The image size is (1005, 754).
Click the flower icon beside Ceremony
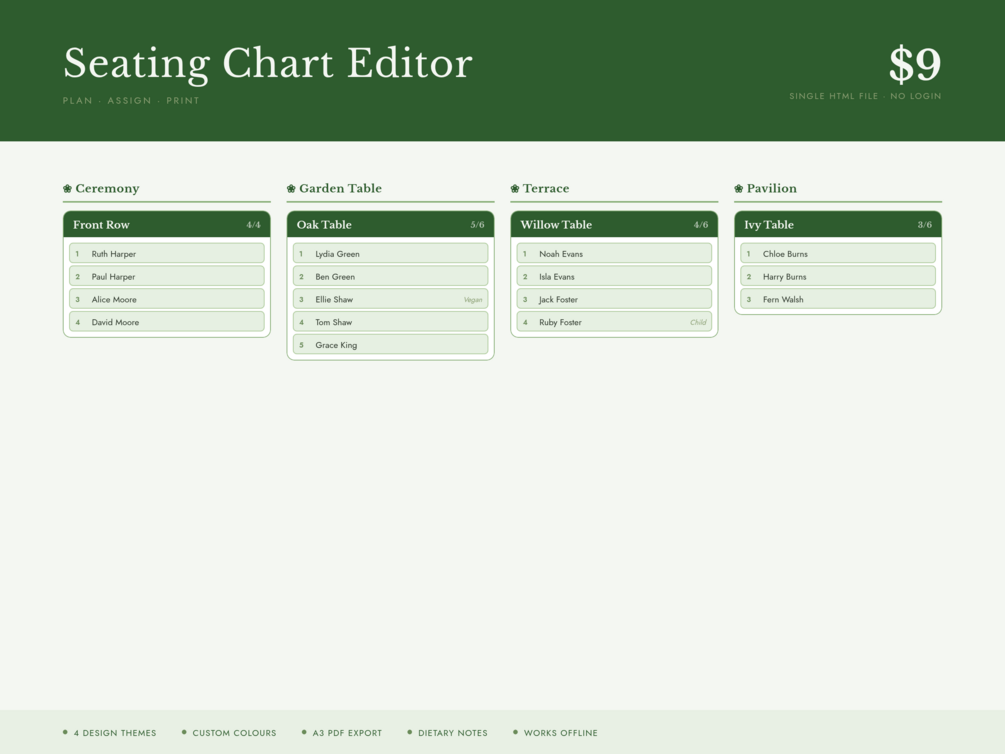pos(67,188)
